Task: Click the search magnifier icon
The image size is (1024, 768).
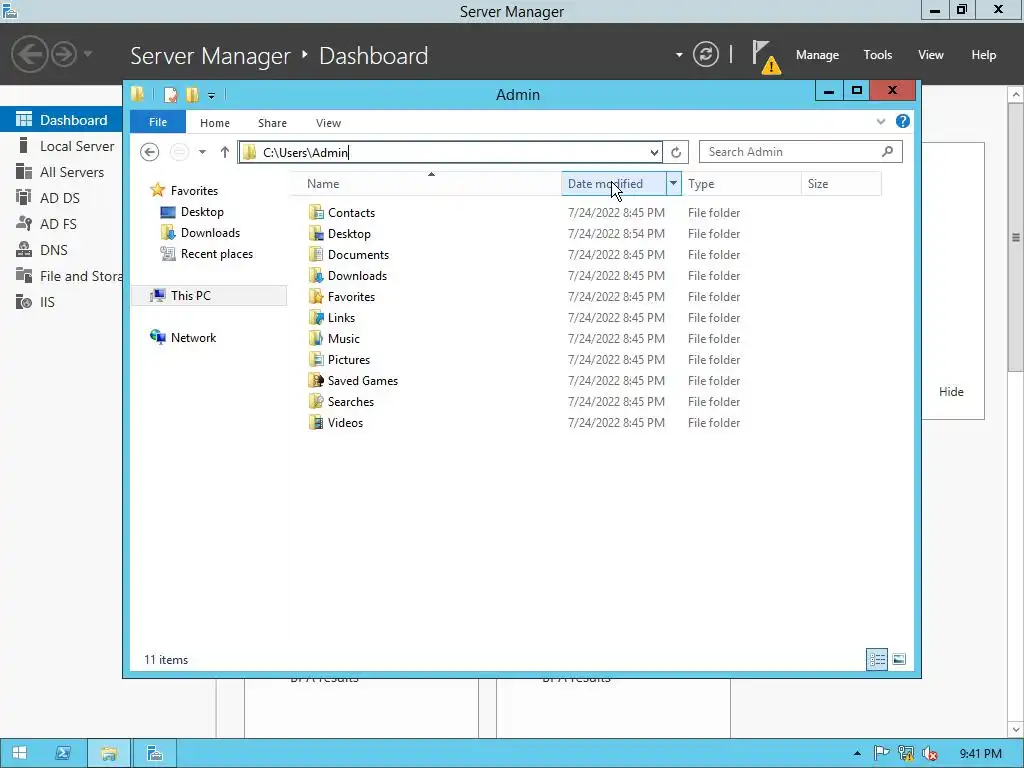Action: [887, 152]
